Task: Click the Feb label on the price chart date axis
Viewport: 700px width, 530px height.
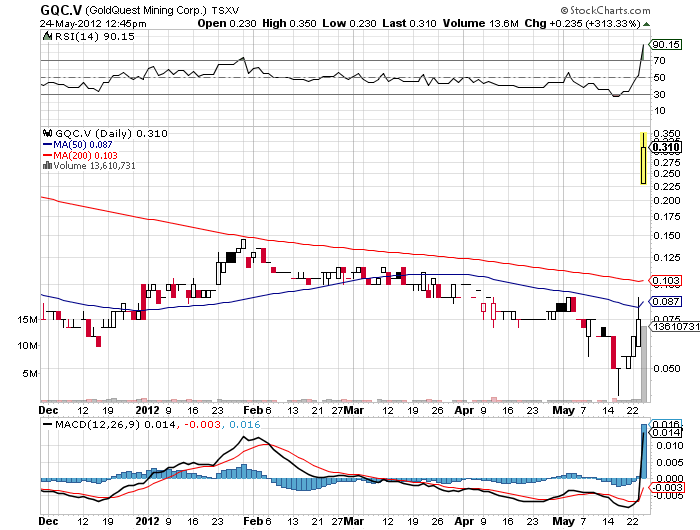Action: 253,410
